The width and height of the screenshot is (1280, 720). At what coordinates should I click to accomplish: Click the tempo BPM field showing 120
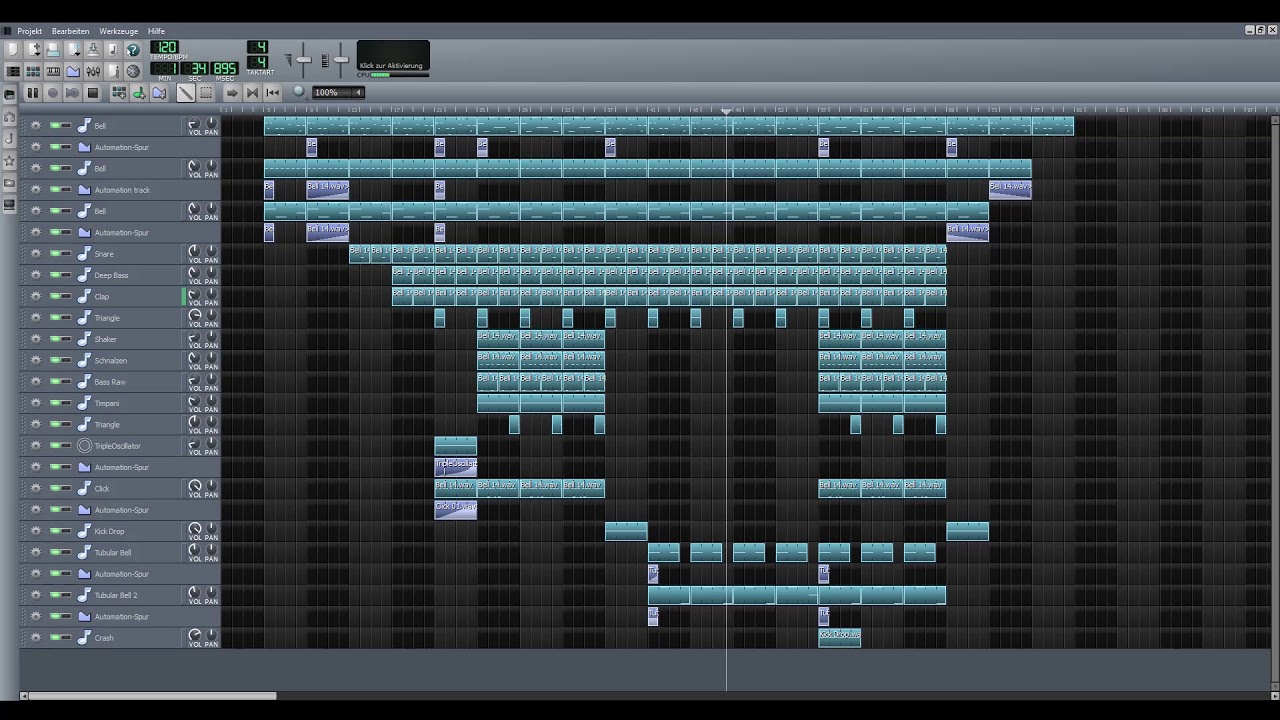pyautogui.click(x=165, y=47)
